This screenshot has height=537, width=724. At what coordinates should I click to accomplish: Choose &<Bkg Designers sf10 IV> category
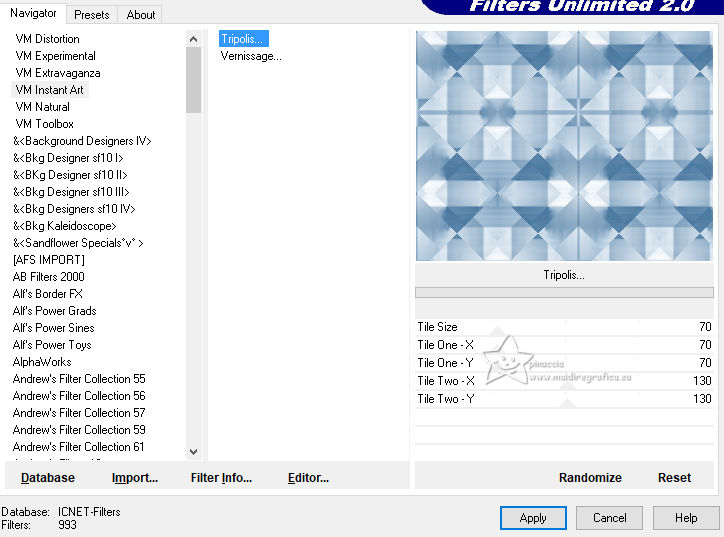coord(74,209)
